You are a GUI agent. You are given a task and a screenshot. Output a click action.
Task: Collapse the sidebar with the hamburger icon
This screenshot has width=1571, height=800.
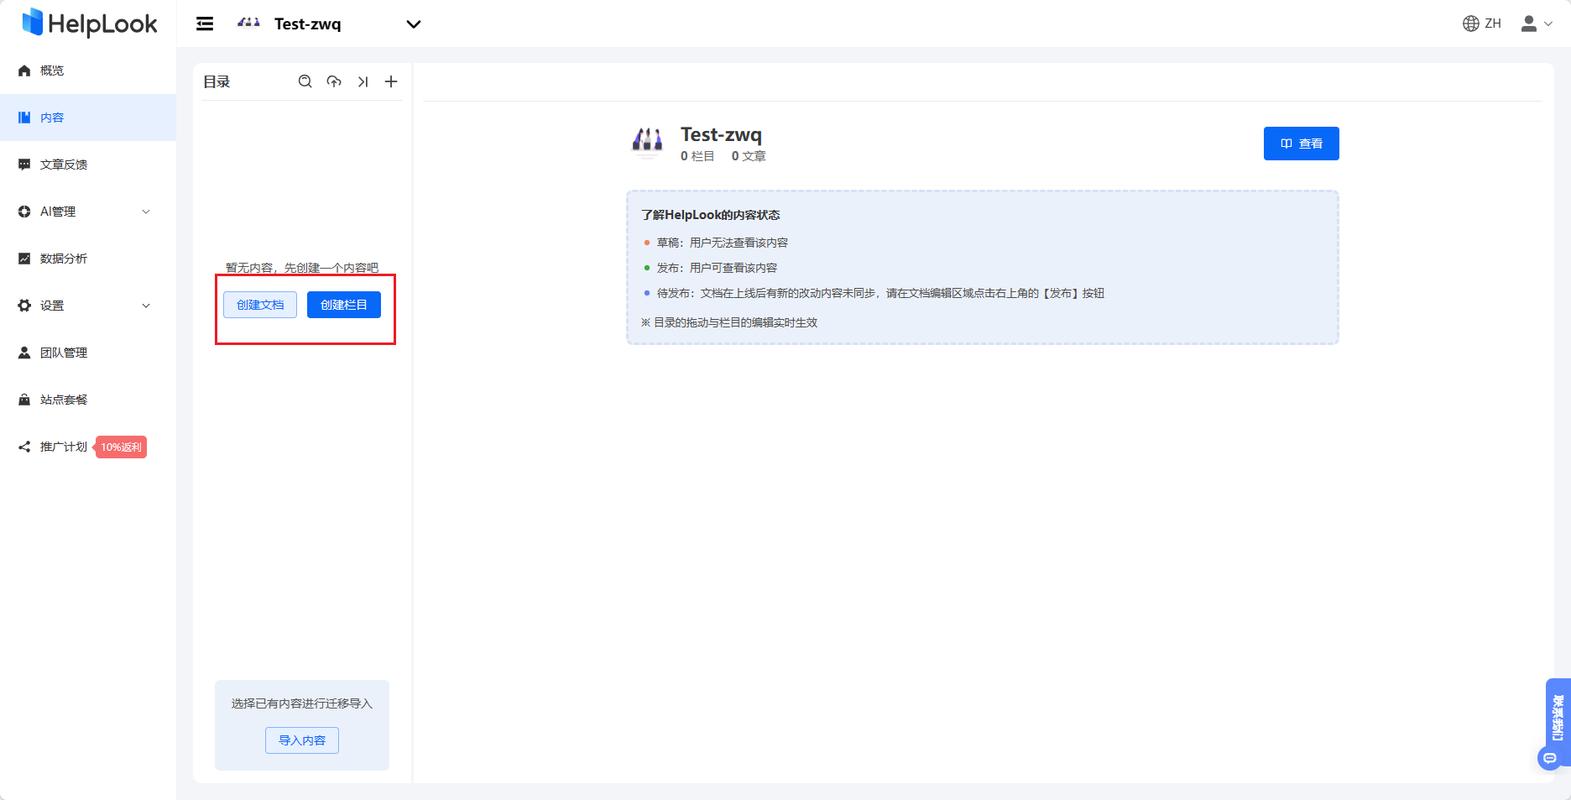click(205, 24)
